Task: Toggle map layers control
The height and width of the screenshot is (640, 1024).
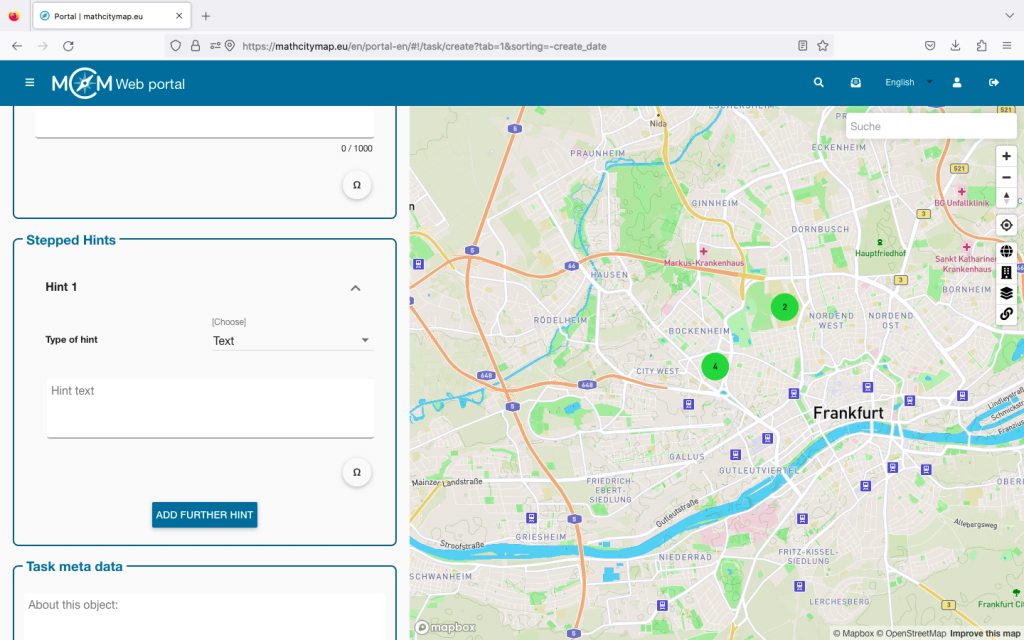Action: pyautogui.click(x=1006, y=293)
